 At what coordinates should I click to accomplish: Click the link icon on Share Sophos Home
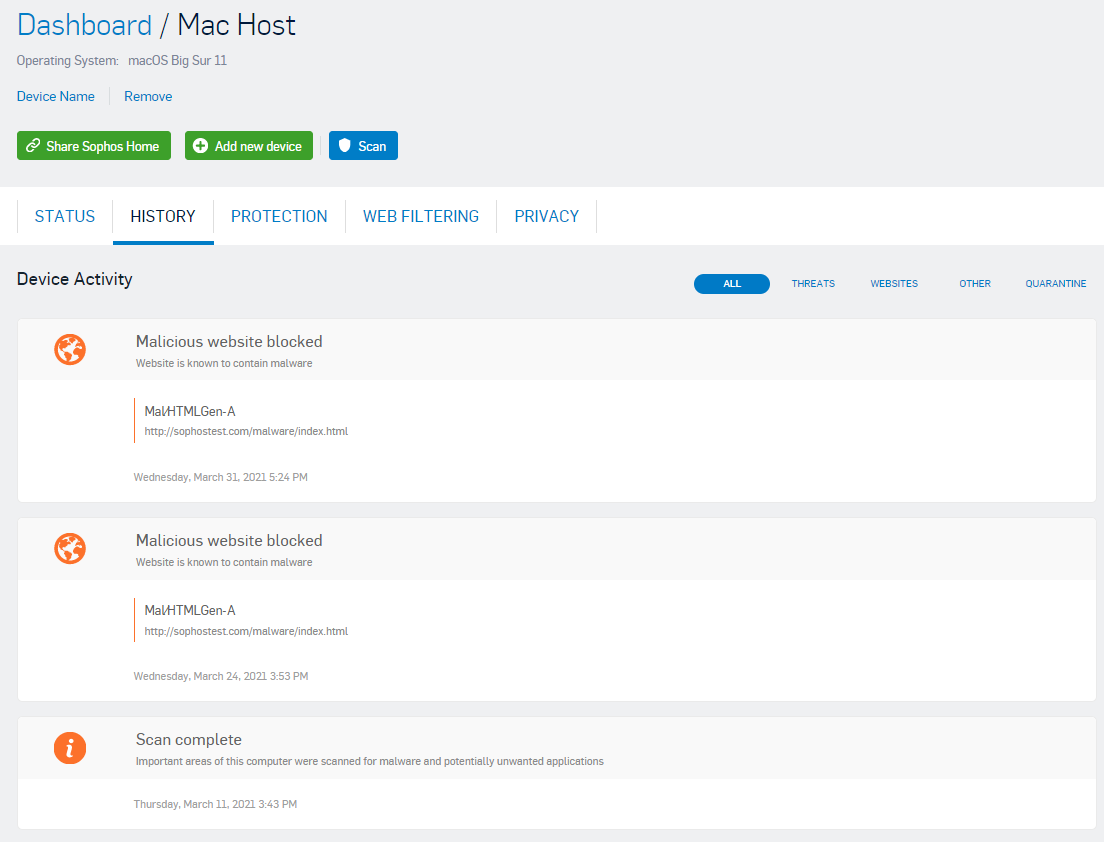click(33, 146)
